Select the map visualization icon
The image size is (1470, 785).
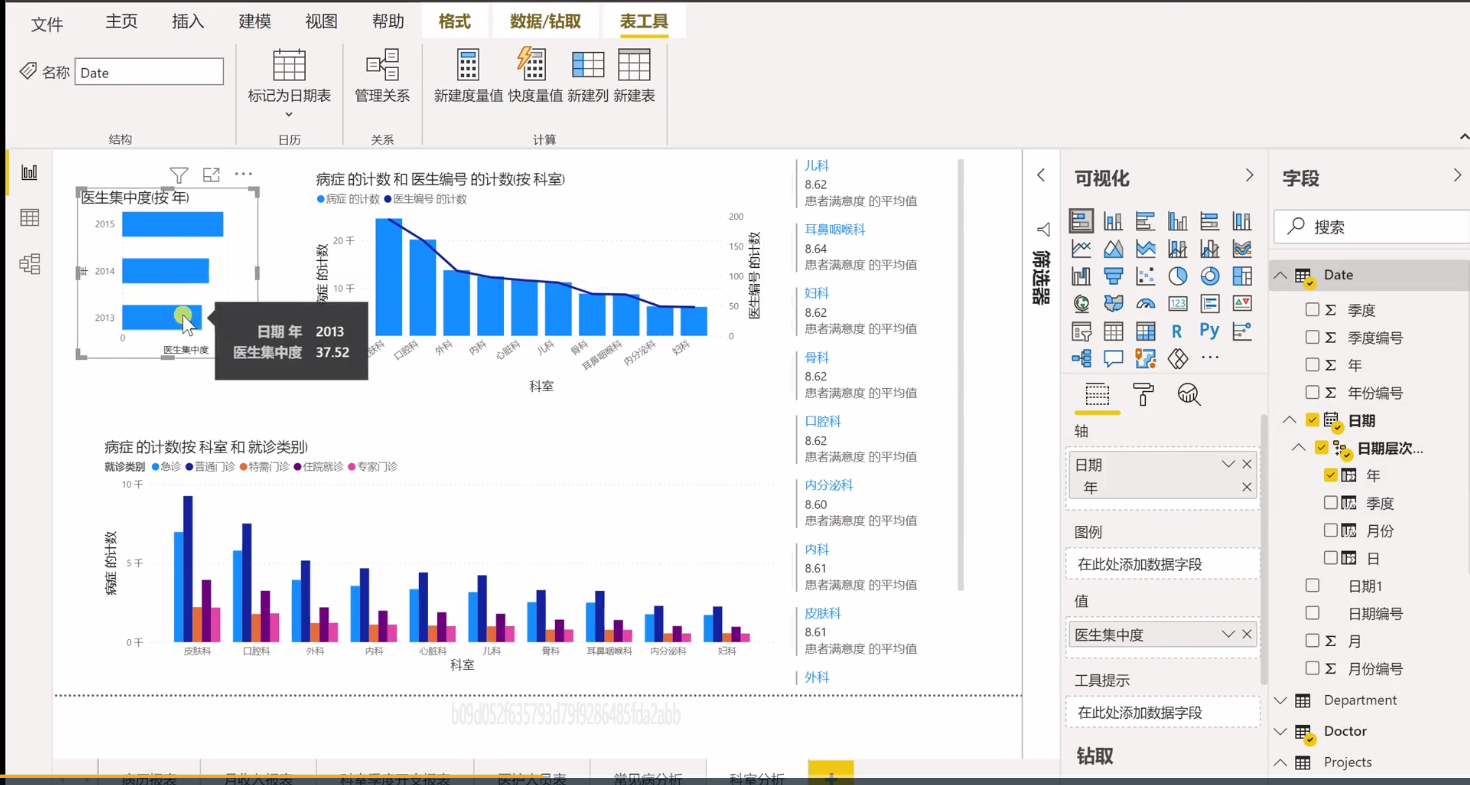[x=1082, y=303]
